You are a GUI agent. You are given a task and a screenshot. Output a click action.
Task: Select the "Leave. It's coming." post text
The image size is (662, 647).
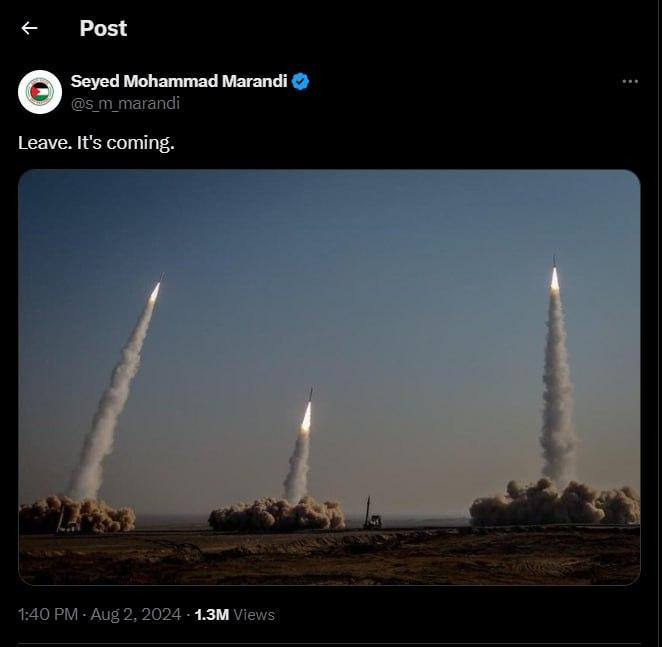click(x=96, y=143)
